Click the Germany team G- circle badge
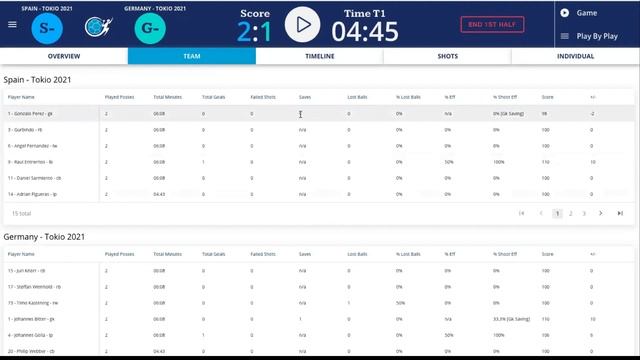Screen dimensions: 640x360 [150, 28]
